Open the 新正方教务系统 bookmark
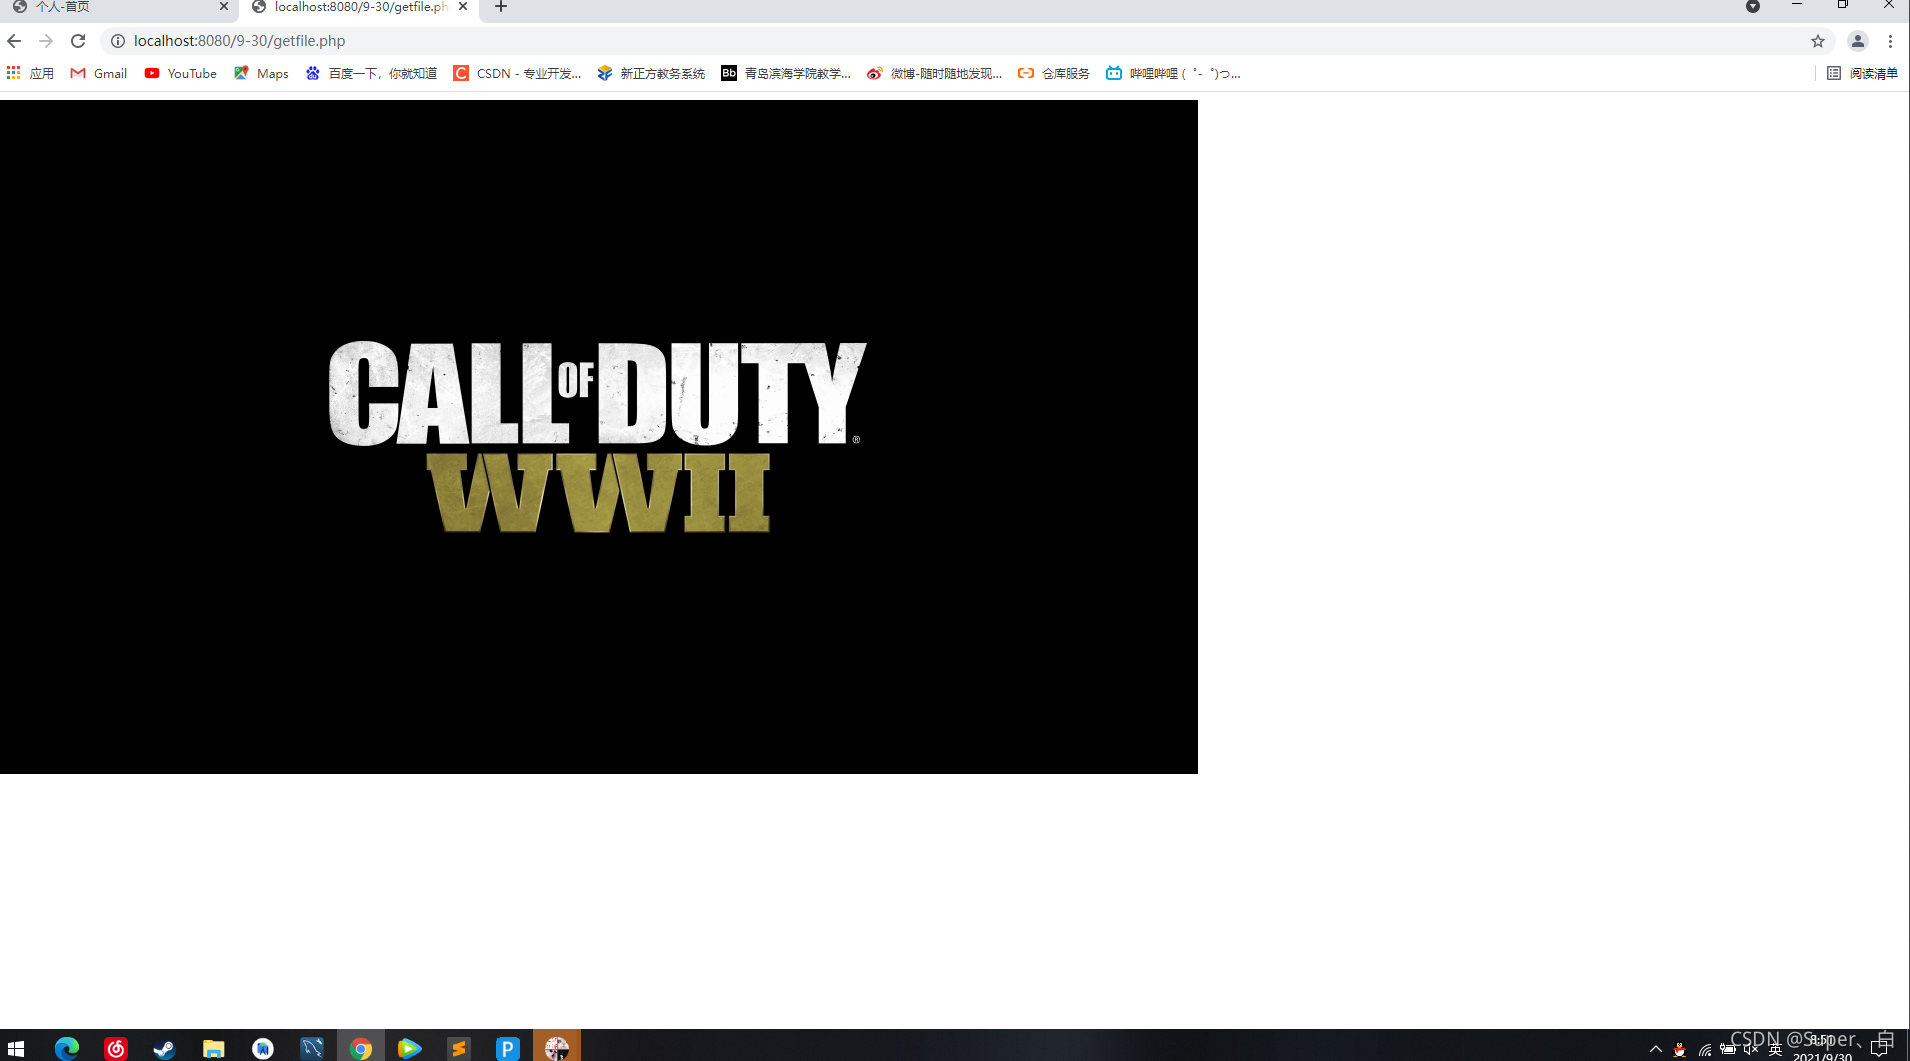This screenshot has height=1061, width=1910. click(651, 73)
